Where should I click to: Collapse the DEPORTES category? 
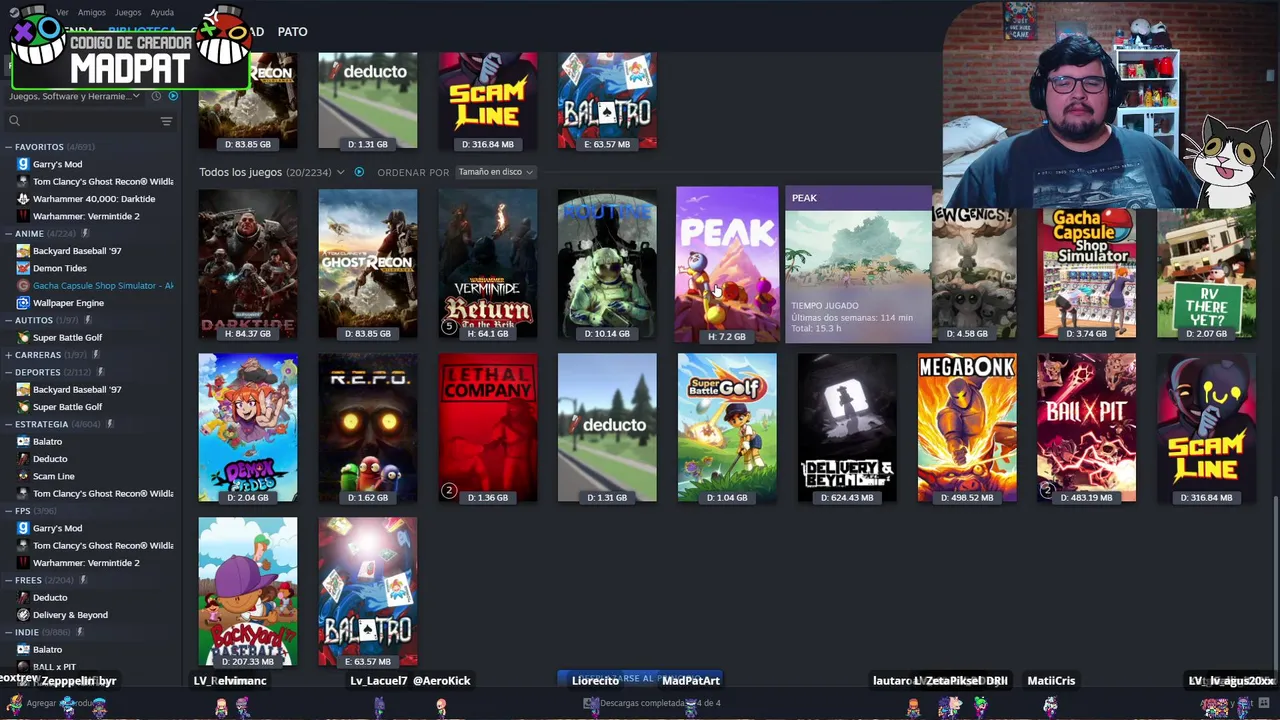click(9, 372)
